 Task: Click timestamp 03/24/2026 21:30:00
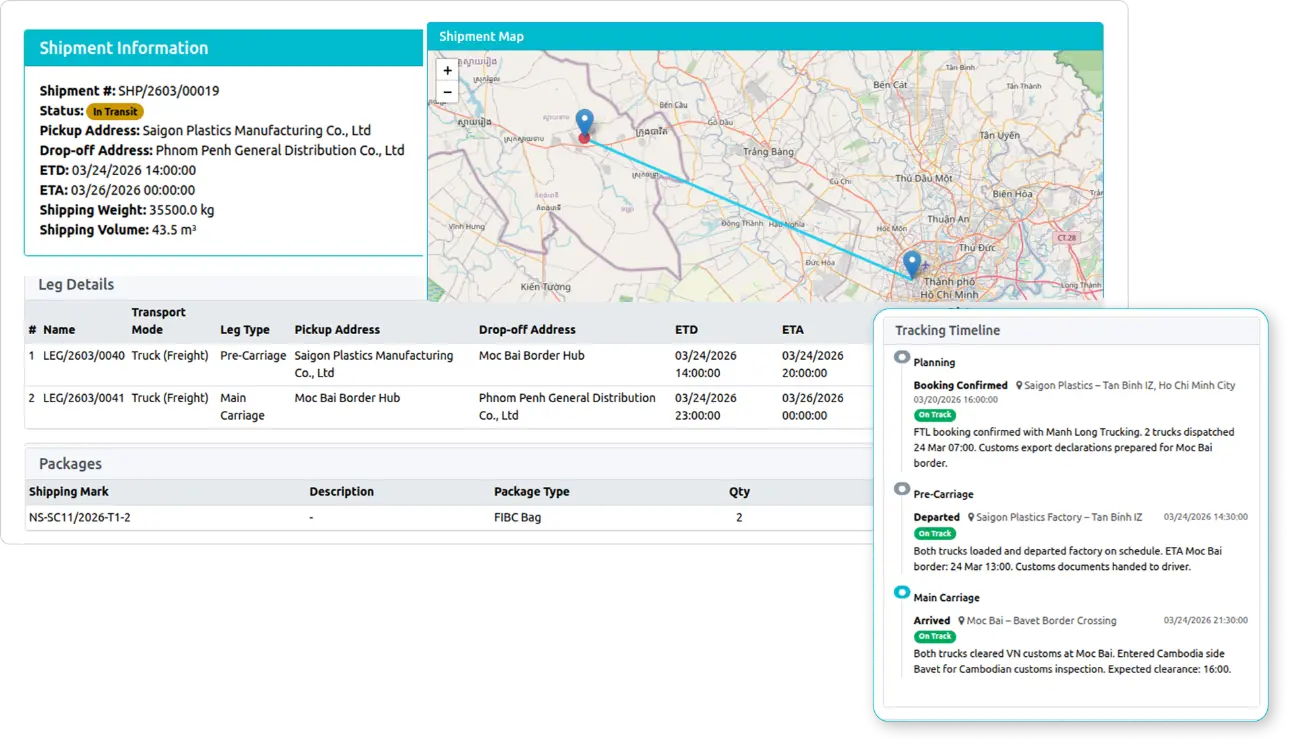pos(1206,620)
